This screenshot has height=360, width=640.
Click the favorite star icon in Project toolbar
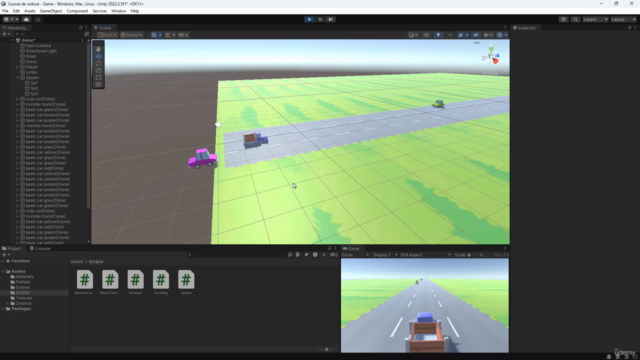coord(324,255)
